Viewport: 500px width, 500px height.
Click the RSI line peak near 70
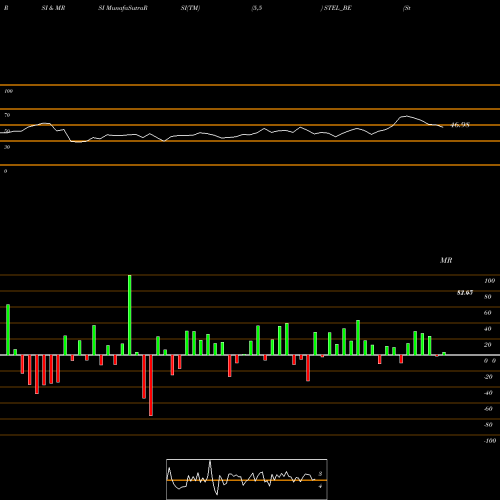click(x=406, y=116)
